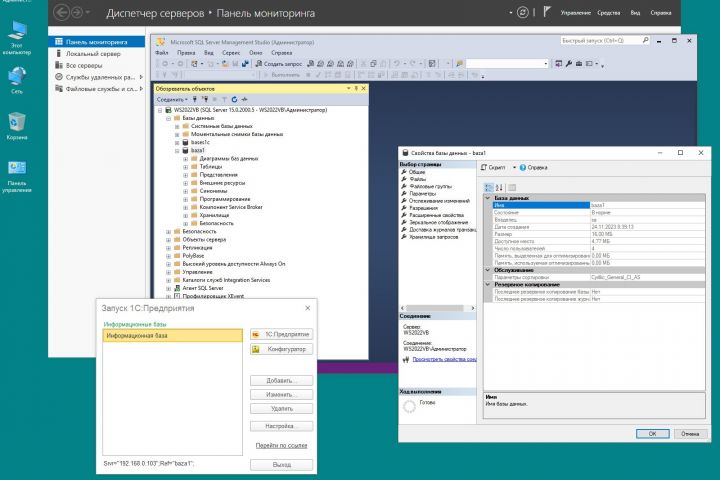Open the Скрипт dropdown arrow

pos(516,167)
